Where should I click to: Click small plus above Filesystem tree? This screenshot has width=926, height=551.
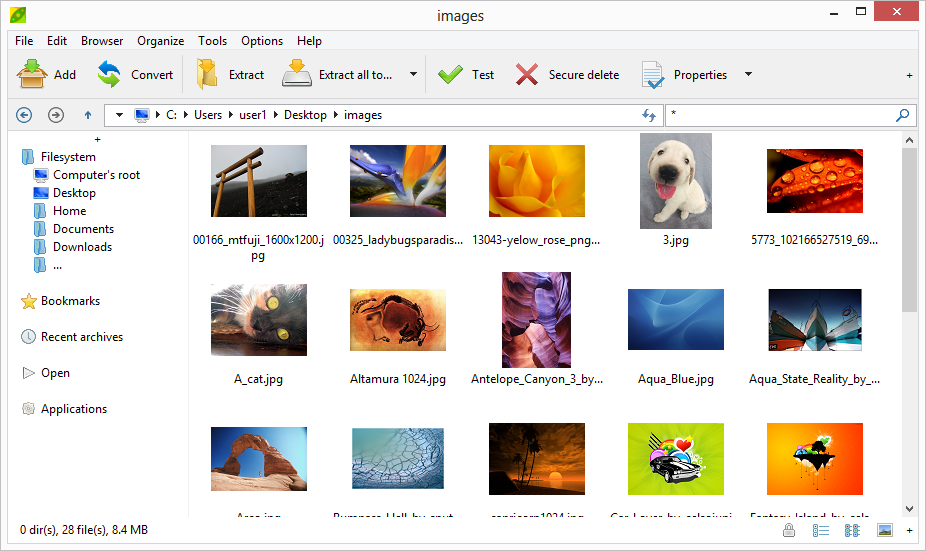pyautogui.click(x=97, y=139)
